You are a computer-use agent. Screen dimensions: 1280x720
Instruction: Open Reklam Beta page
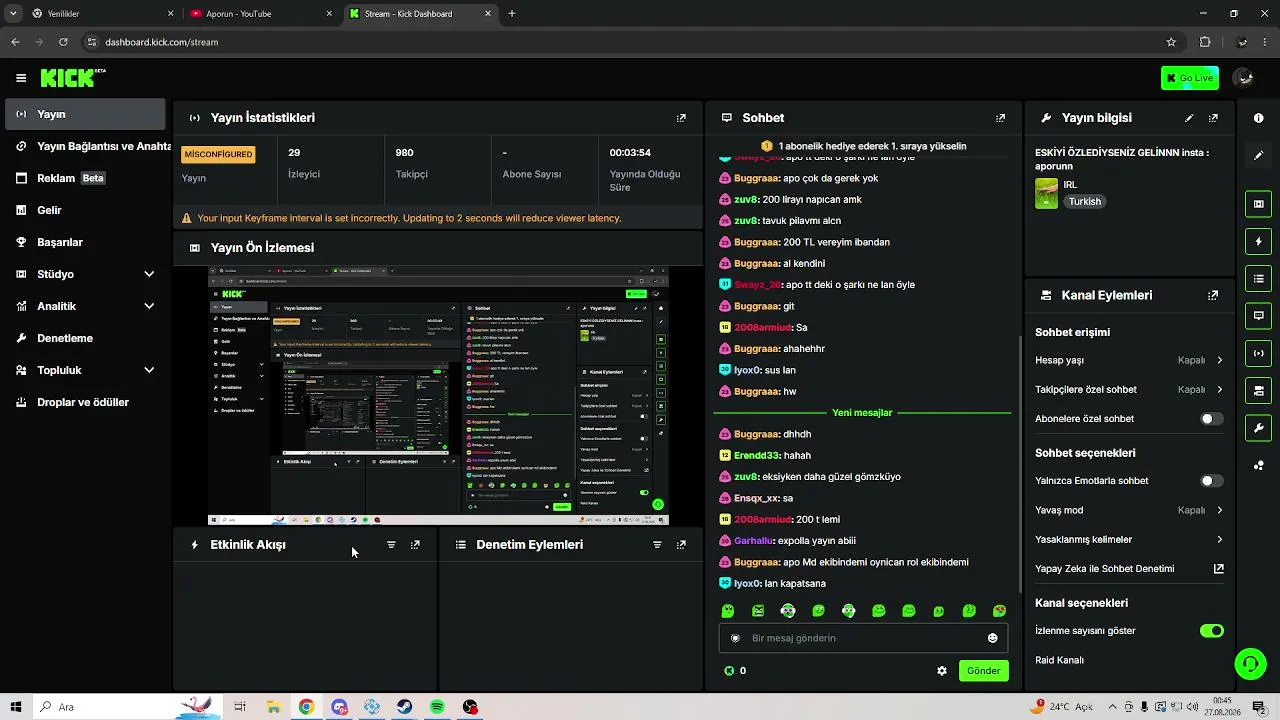(x=85, y=178)
